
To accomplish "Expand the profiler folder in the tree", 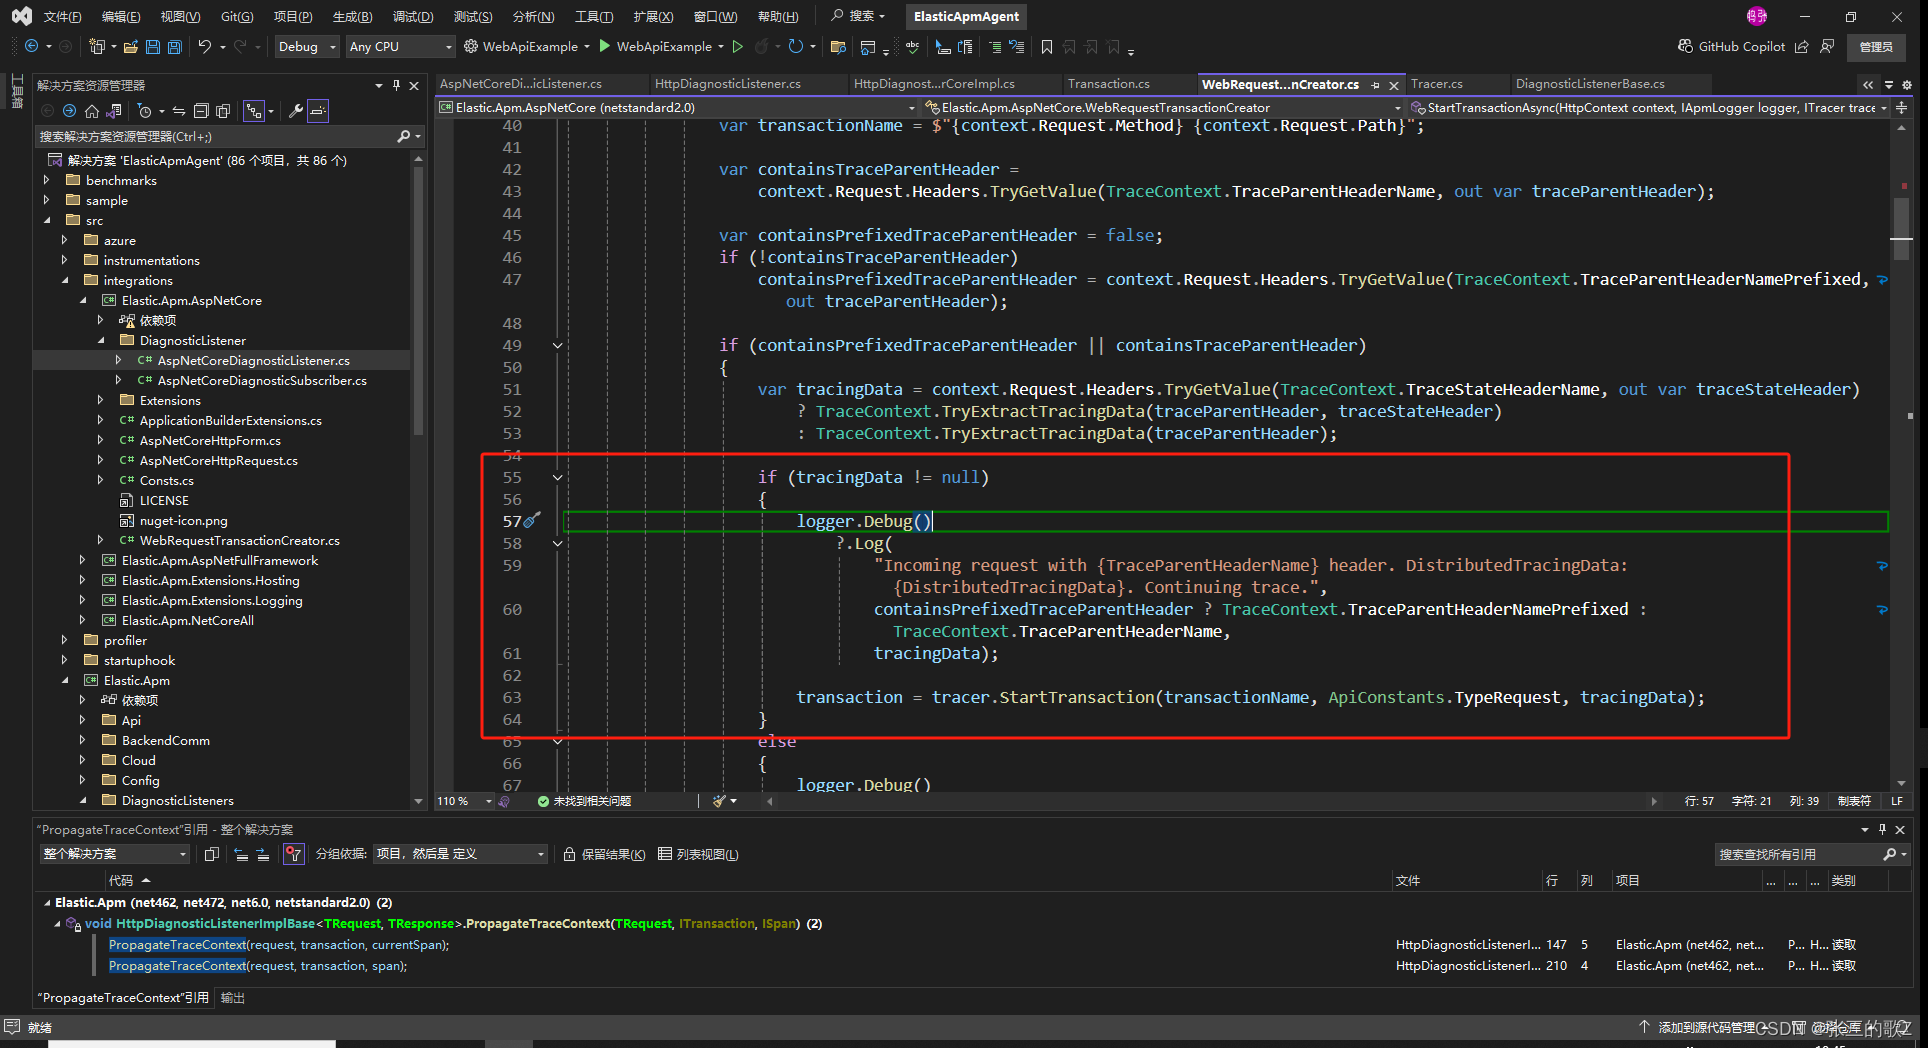I will tap(65, 640).
